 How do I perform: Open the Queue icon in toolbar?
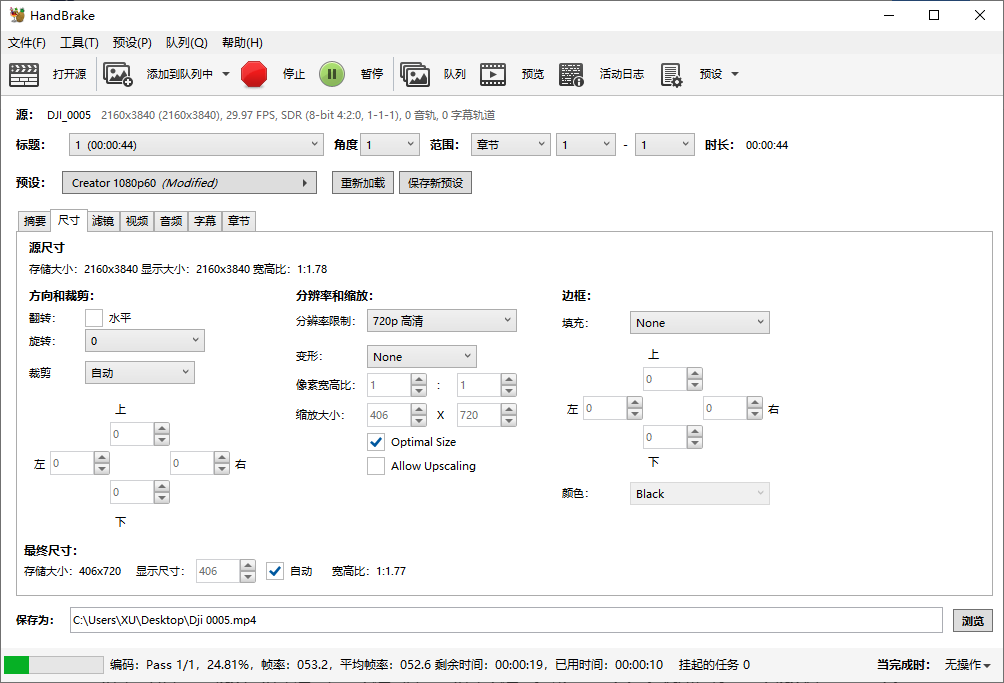(x=415, y=74)
